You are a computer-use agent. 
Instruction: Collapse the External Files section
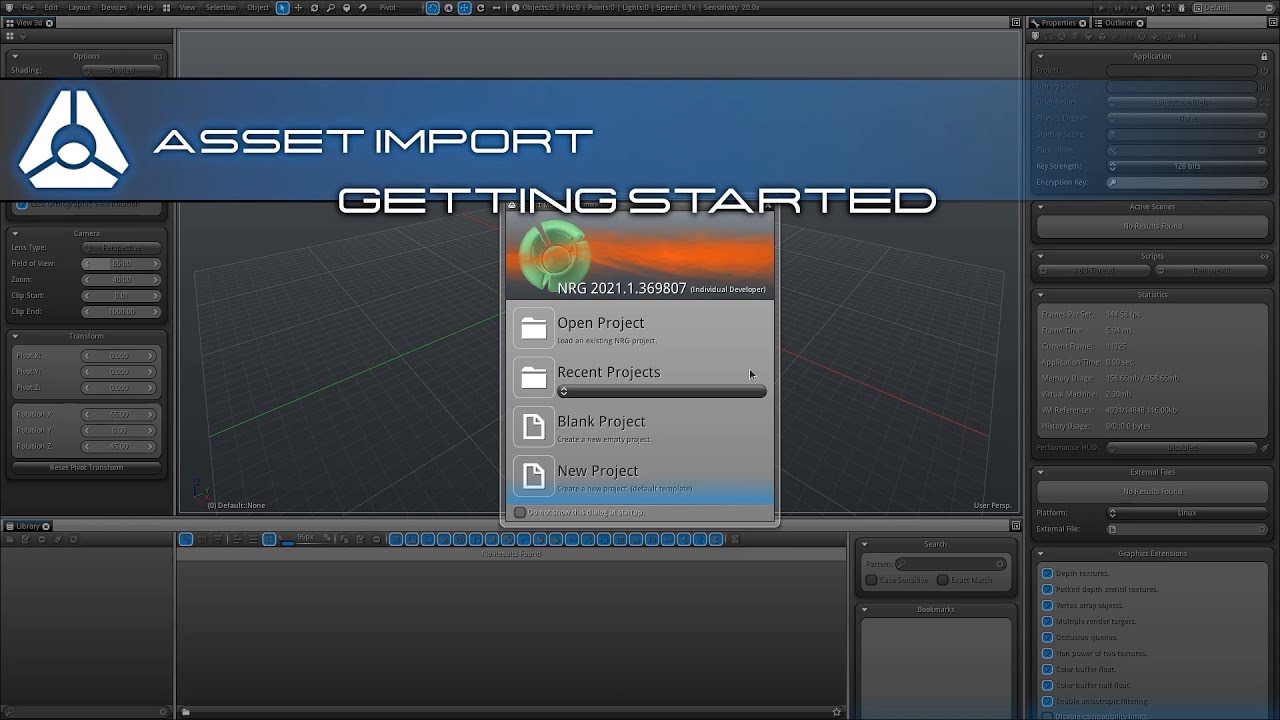pyautogui.click(x=1040, y=472)
